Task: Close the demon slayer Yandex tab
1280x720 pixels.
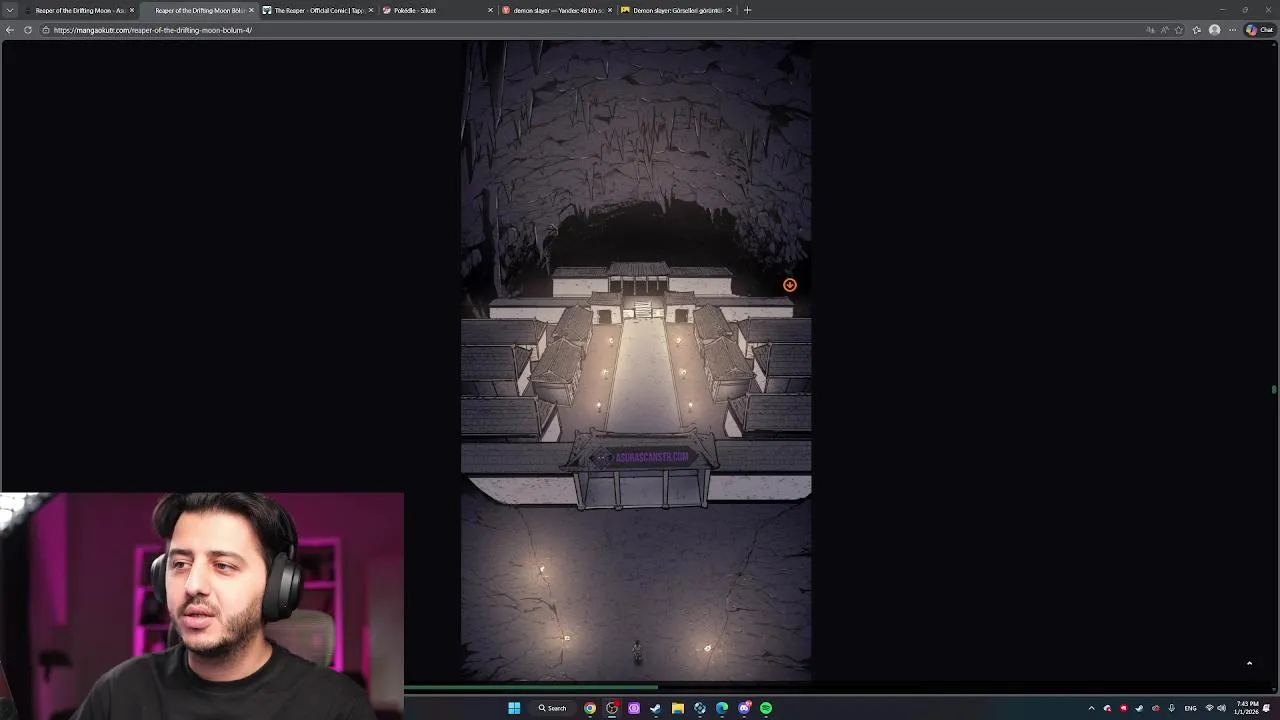Action: (610, 10)
